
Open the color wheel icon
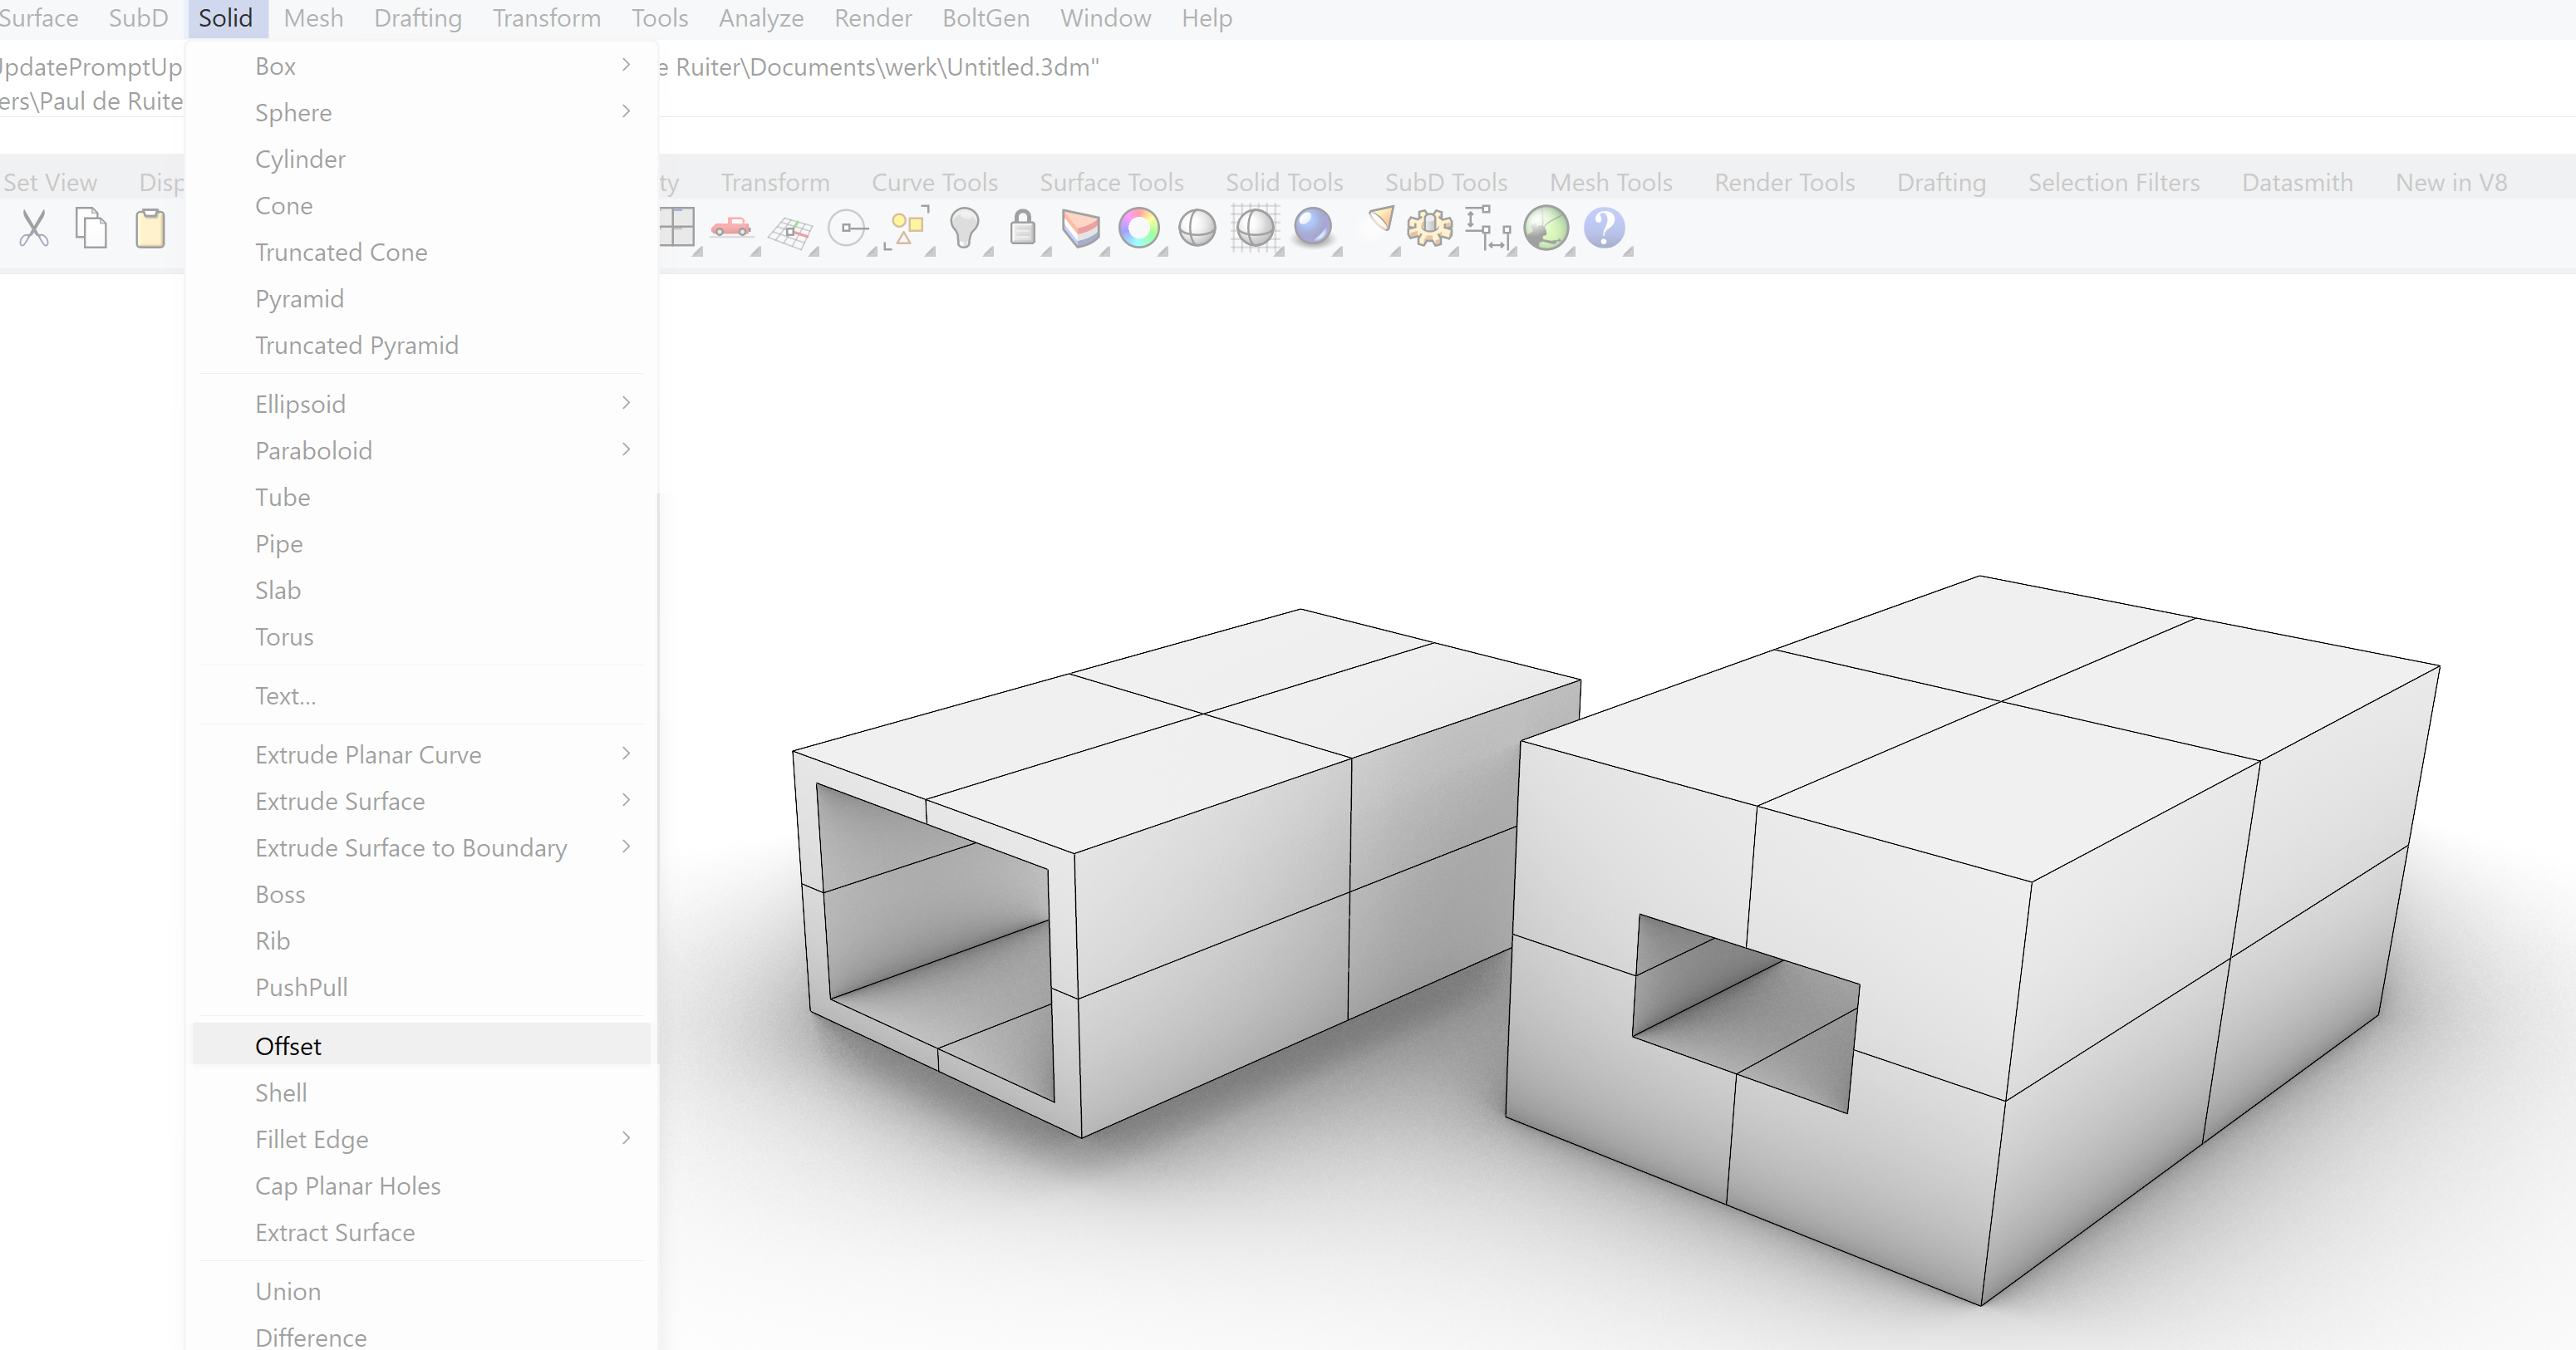tap(1138, 228)
